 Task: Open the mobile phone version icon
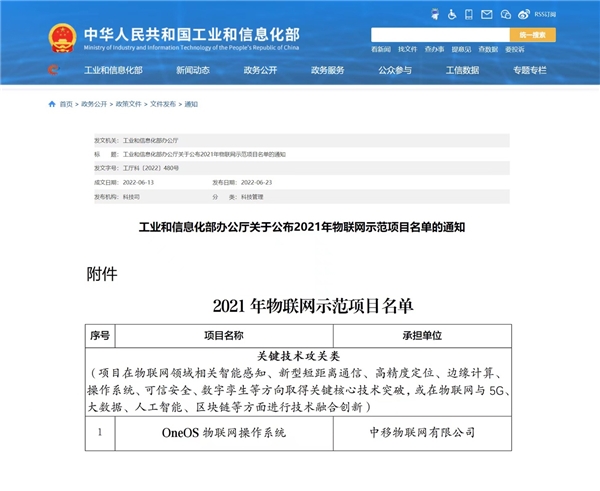[x=469, y=15]
